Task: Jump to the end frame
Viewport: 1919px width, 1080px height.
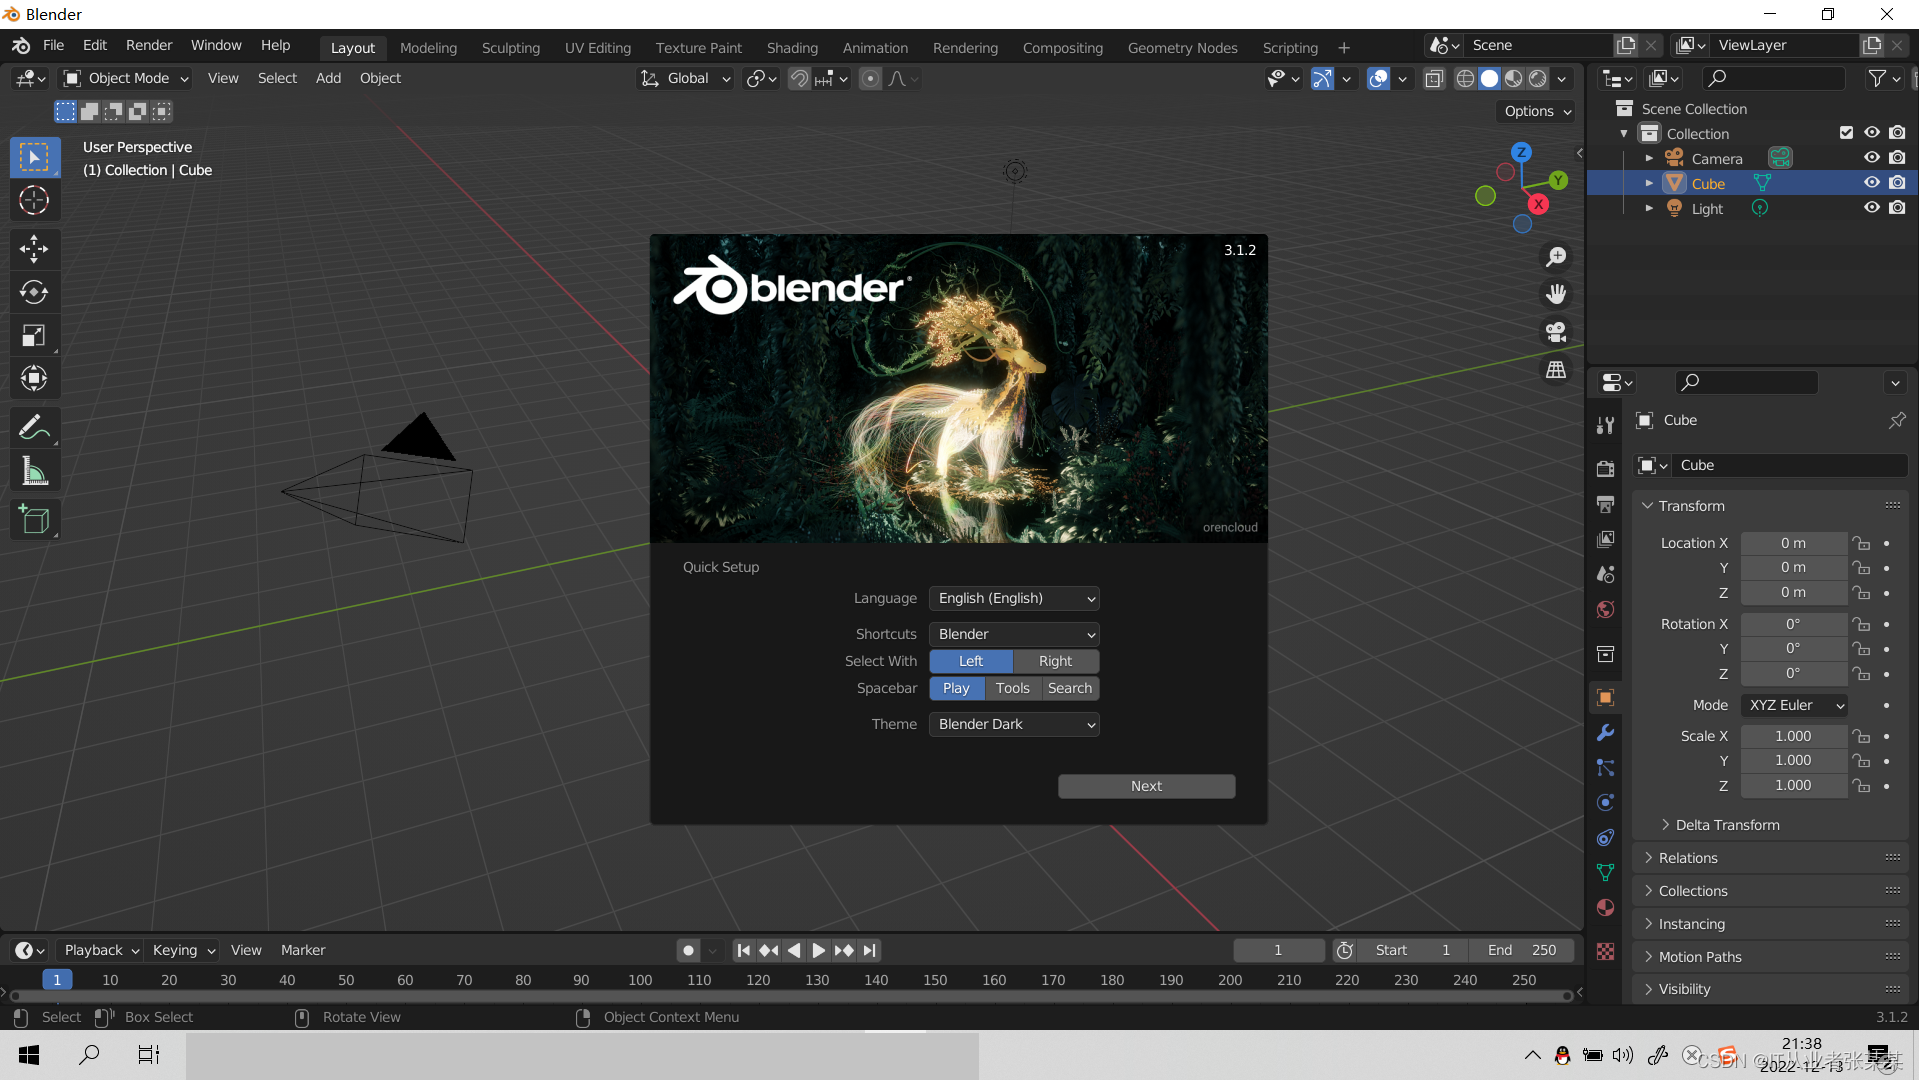Action: 869,950
